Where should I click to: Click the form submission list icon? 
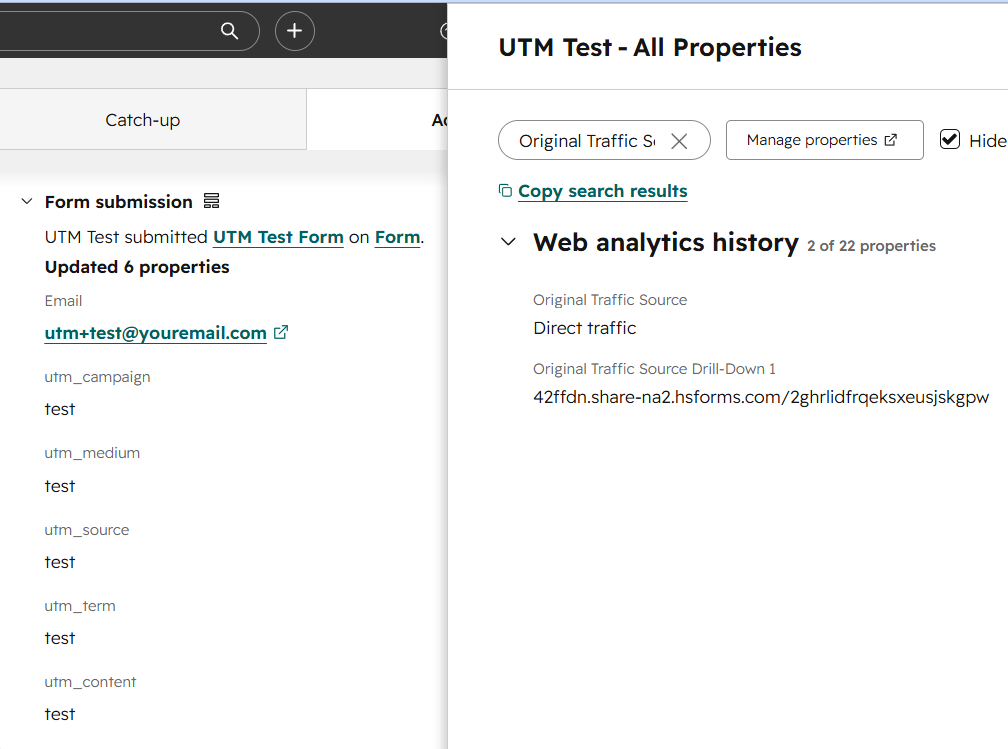pyautogui.click(x=212, y=201)
